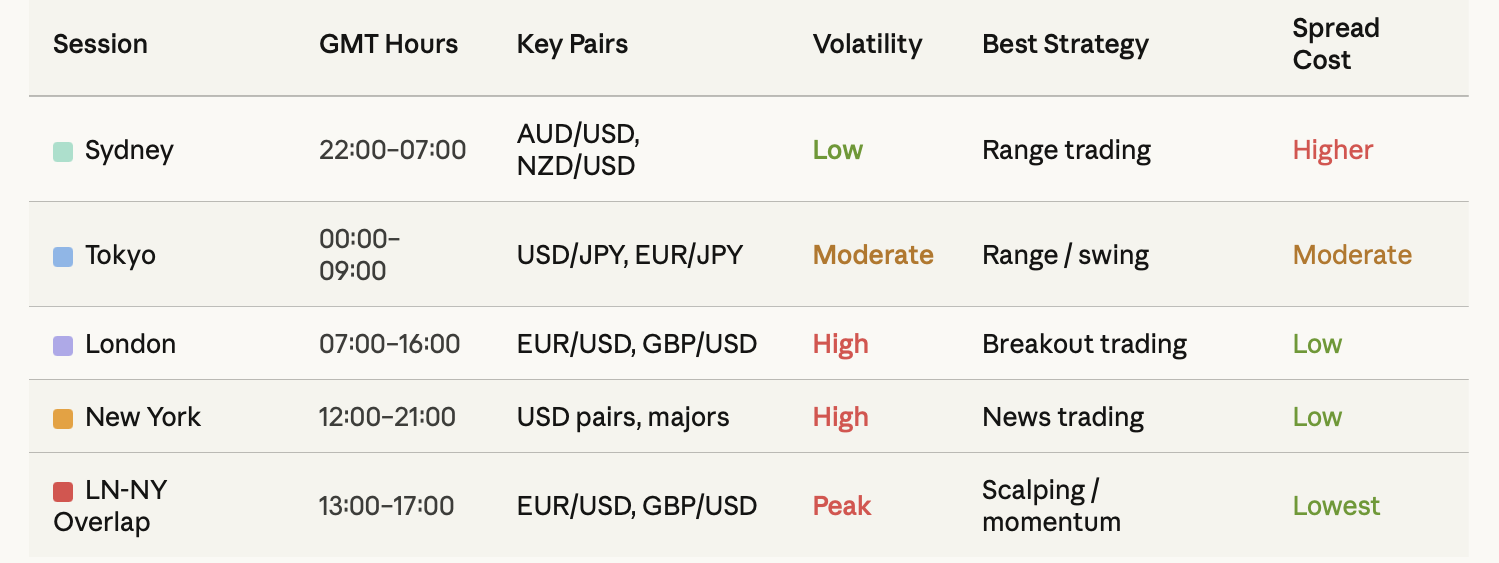Click the red LN-NY Overlap swatch

tap(63, 492)
